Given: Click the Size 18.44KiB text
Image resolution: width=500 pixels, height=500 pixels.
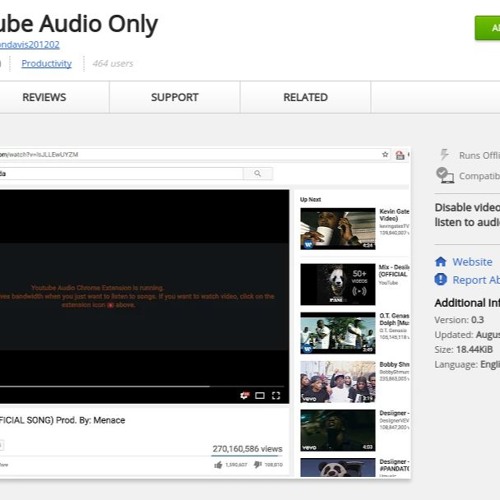Looking at the screenshot, I should click(x=464, y=349).
